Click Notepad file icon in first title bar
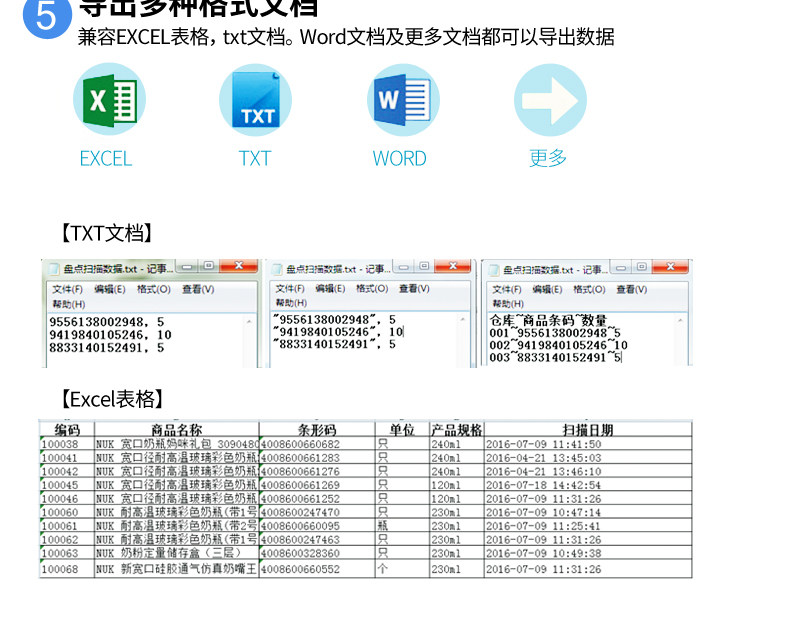 pos(54,269)
